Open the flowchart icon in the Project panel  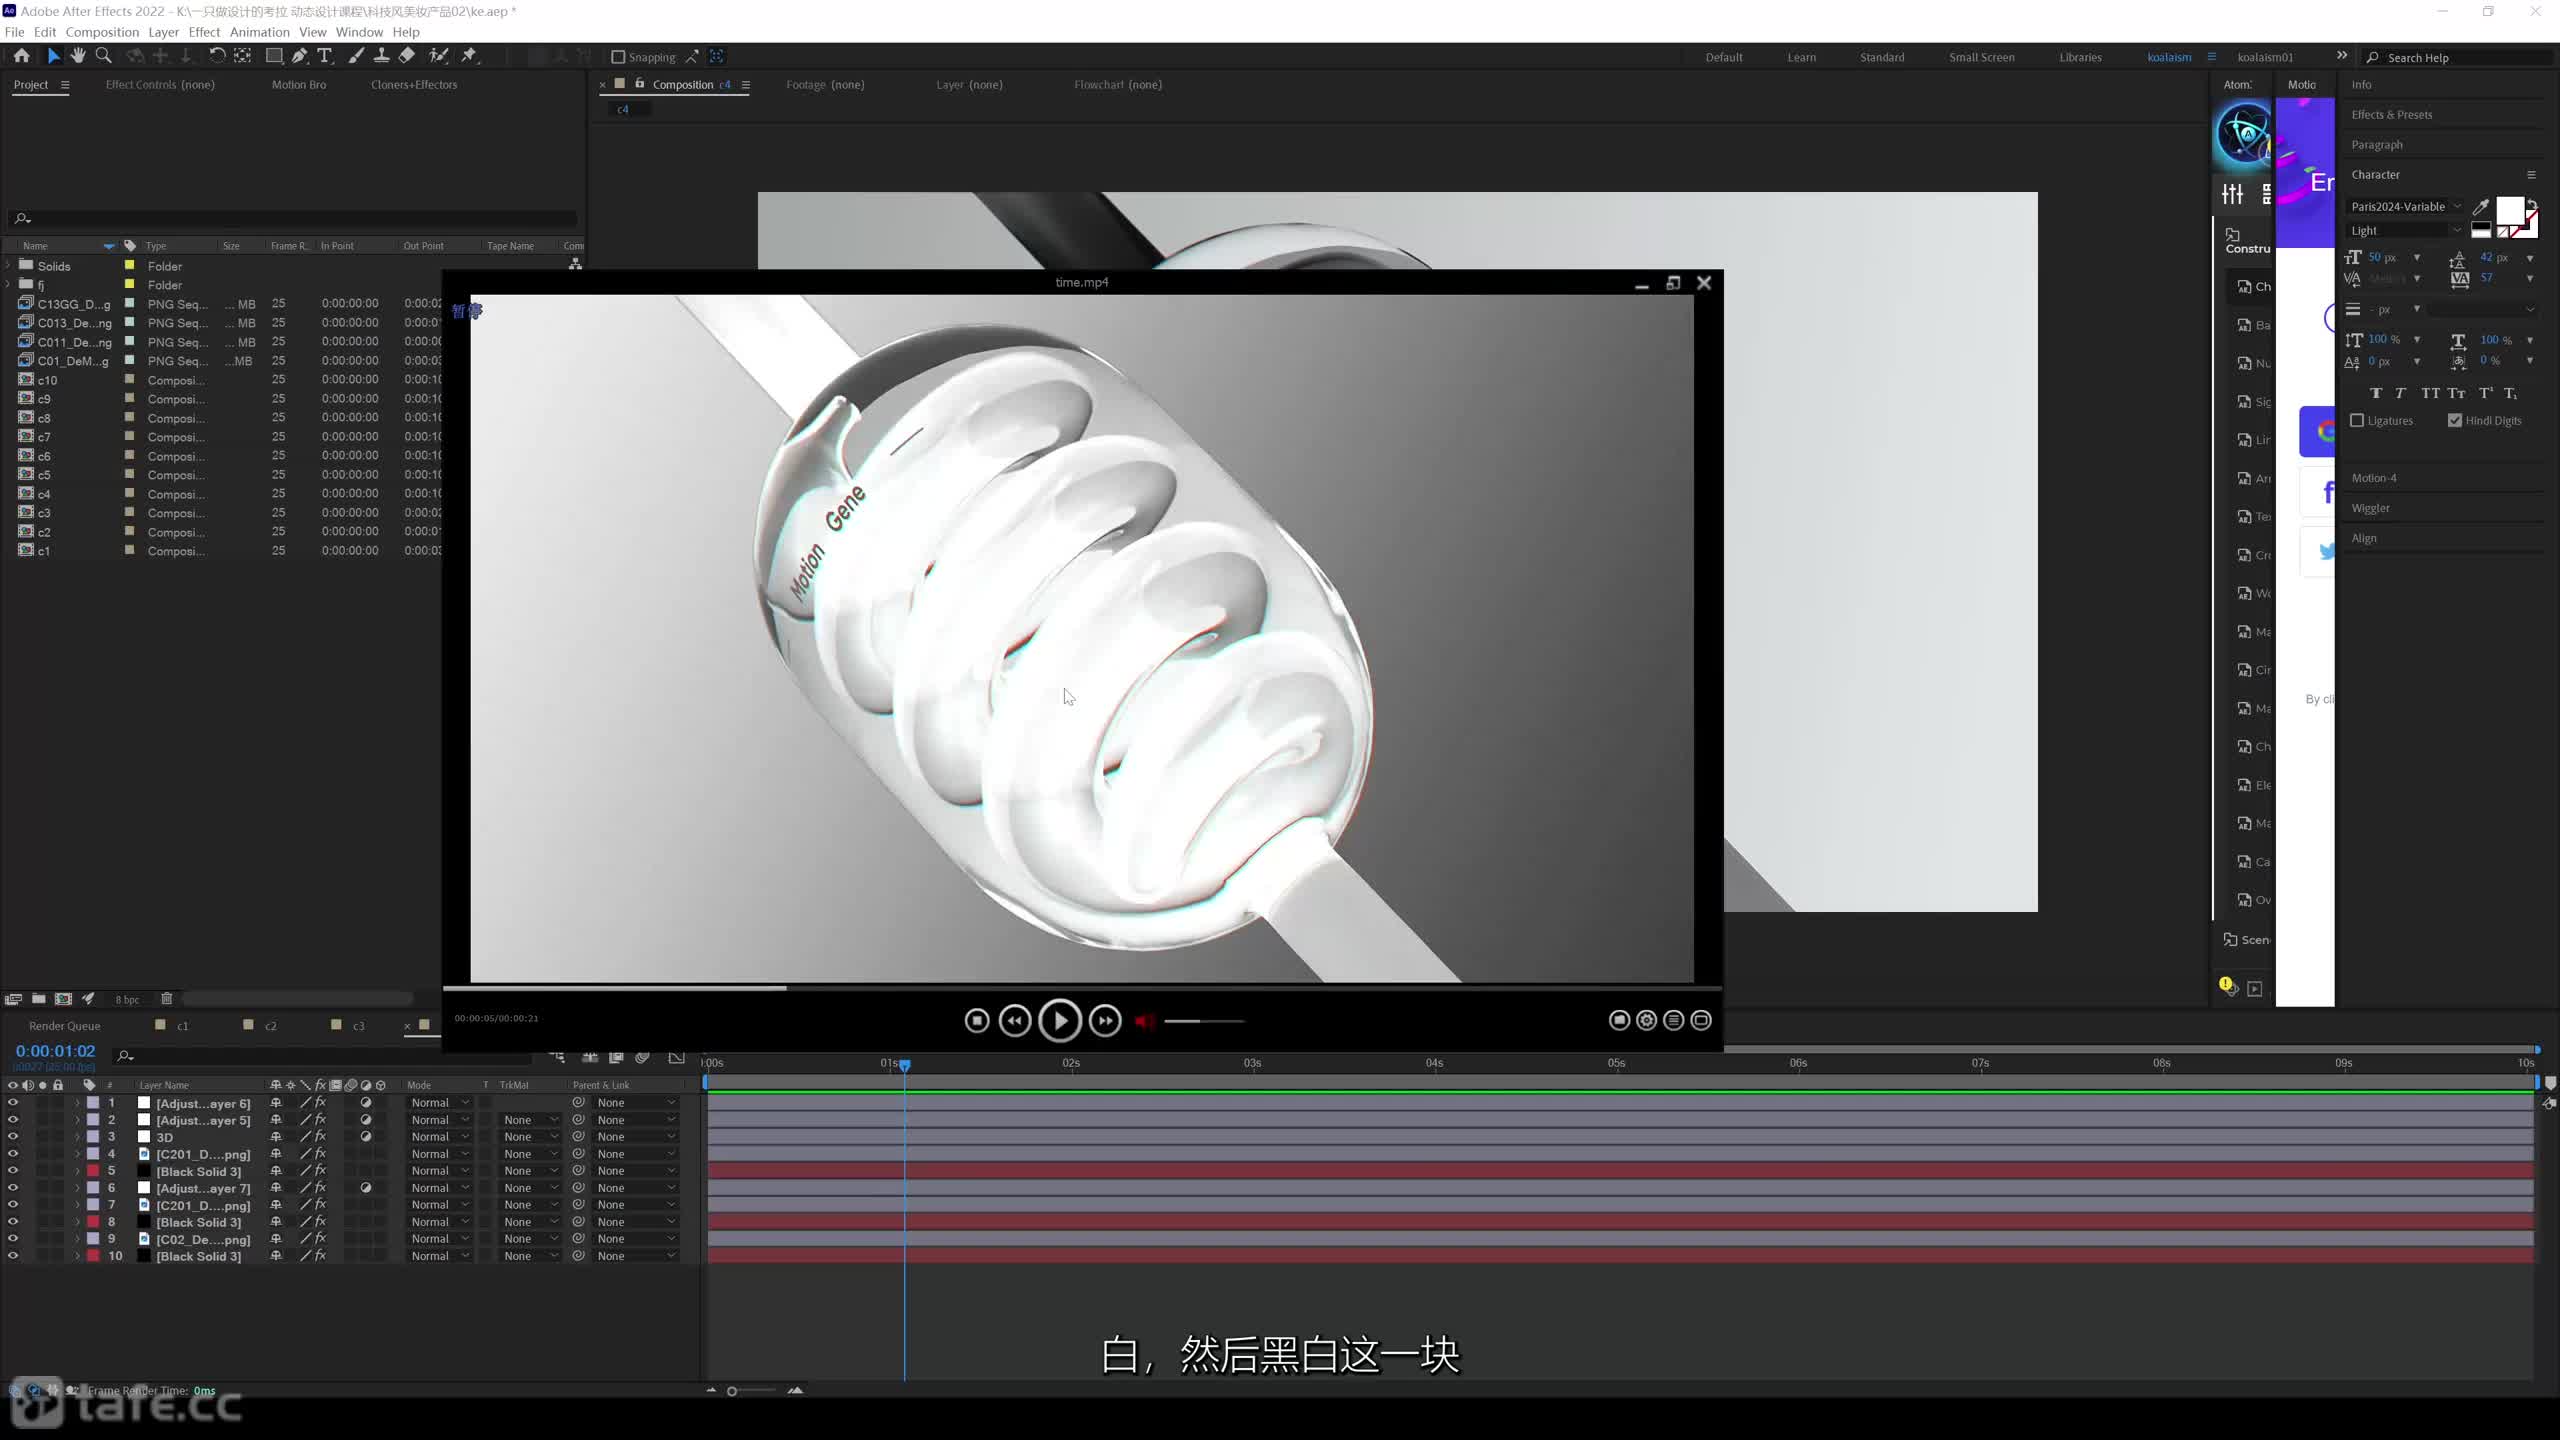[575, 264]
